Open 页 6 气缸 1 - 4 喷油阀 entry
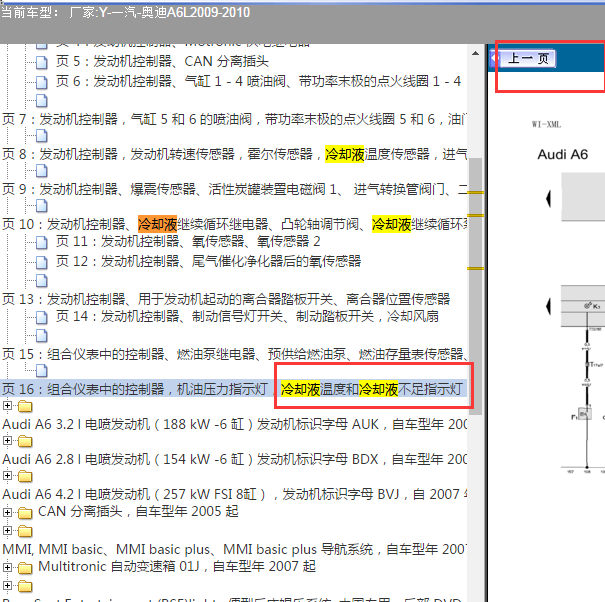605x602 pixels. (258, 81)
